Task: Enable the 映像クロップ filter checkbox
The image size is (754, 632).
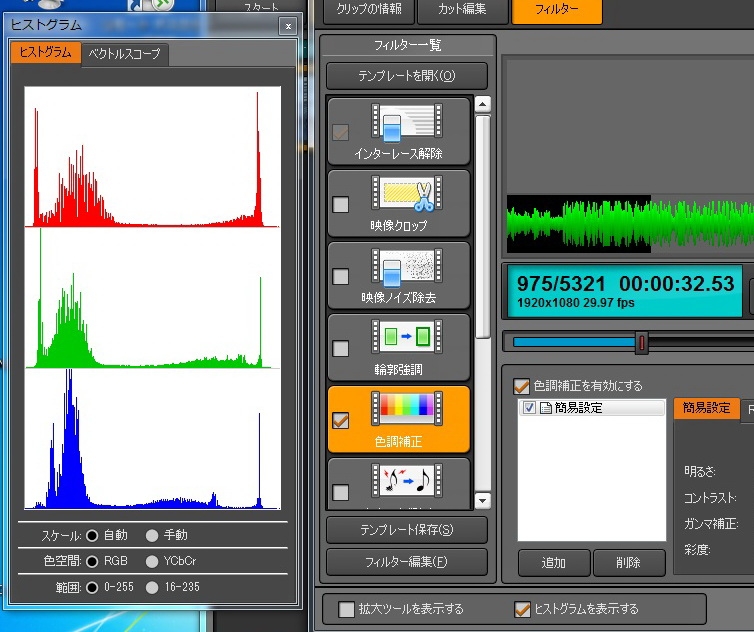Action: coord(341,205)
